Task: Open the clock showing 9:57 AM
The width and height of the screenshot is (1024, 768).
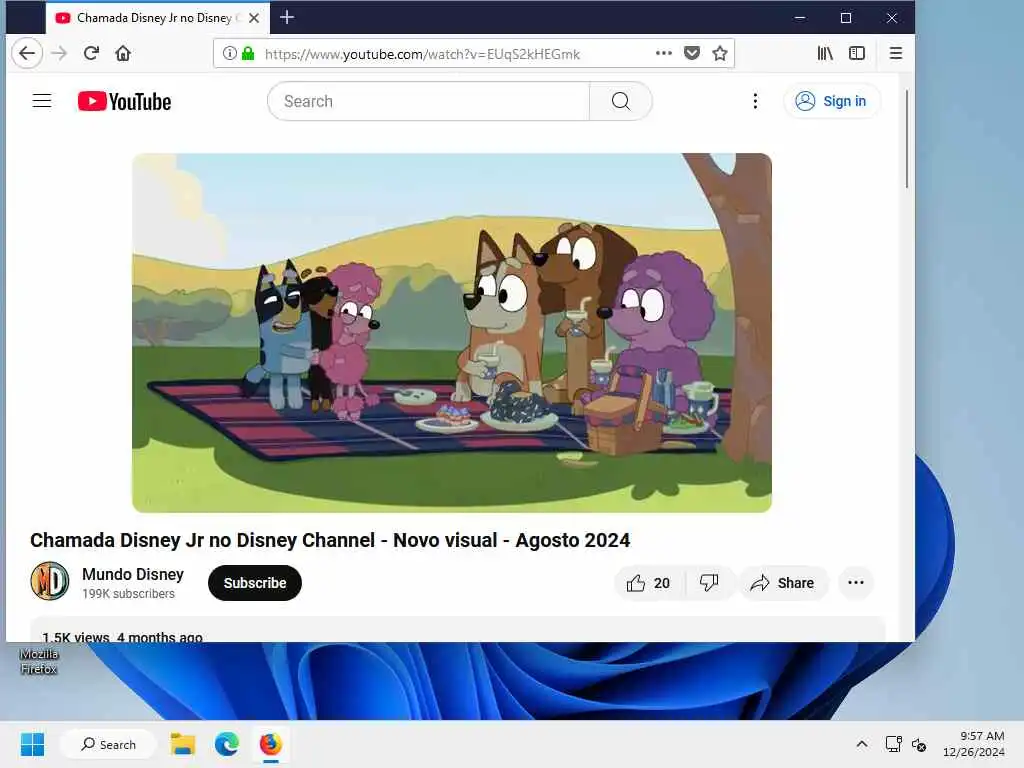Action: point(973,744)
